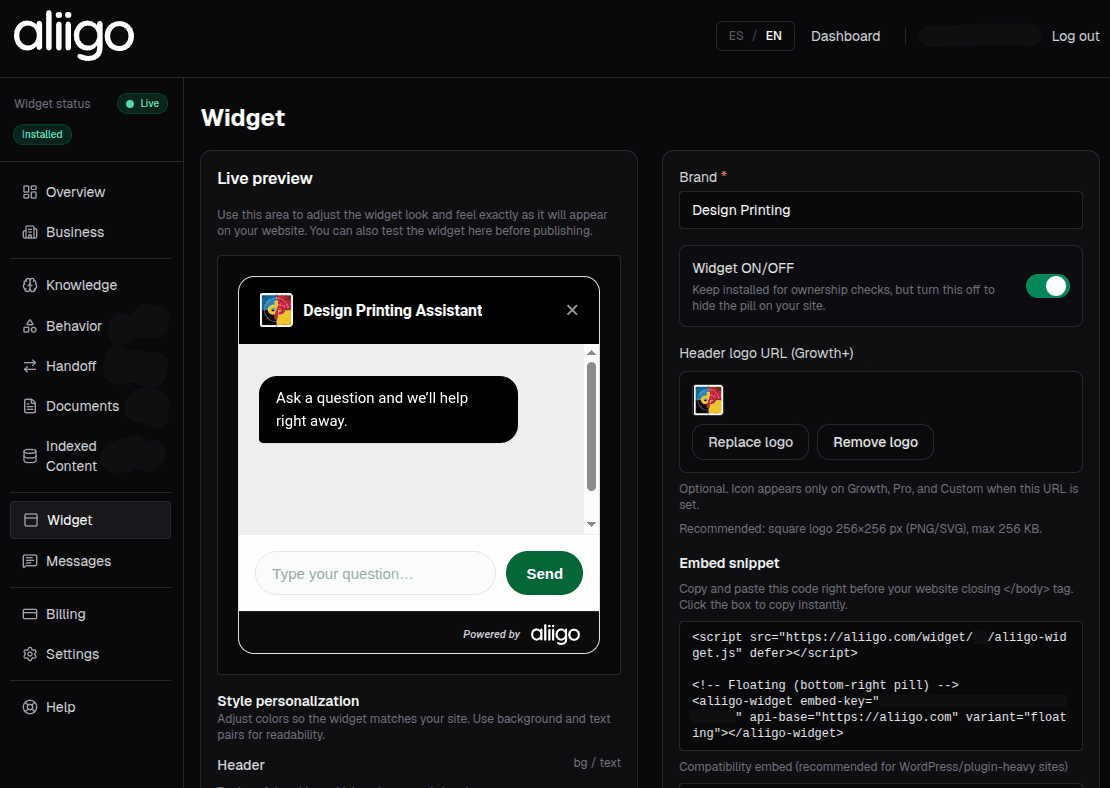Click the Replace logo button
The height and width of the screenshot is (788, 1110).
point(750,442)
